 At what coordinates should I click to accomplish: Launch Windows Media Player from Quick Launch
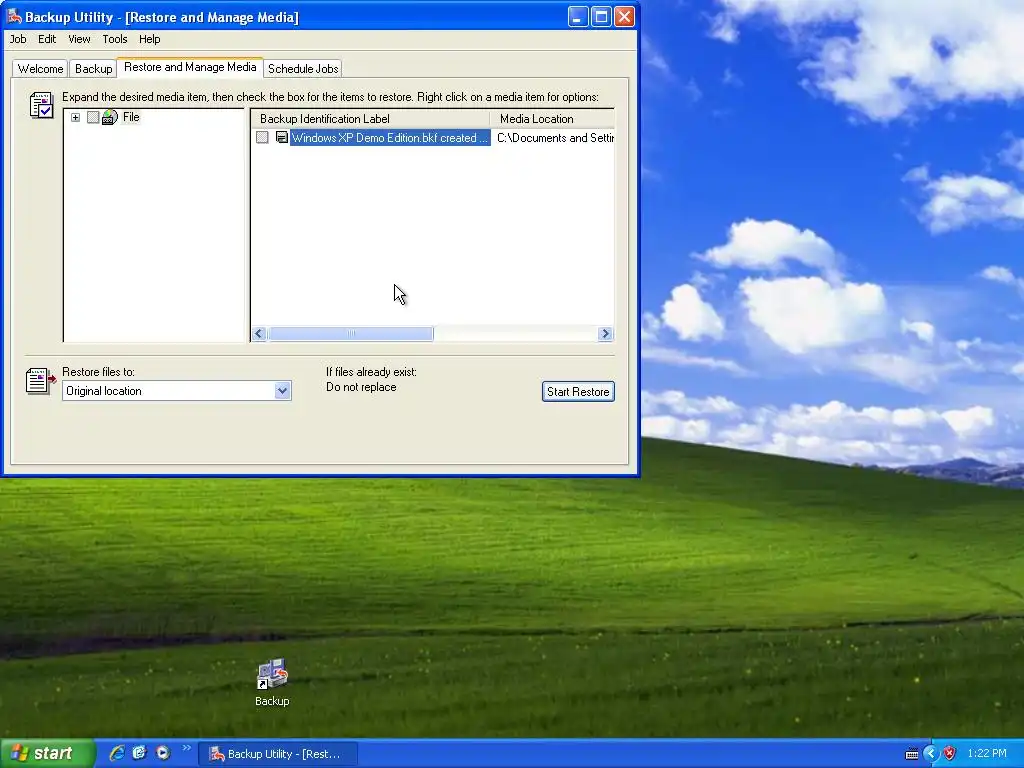[x=163, y=753]
